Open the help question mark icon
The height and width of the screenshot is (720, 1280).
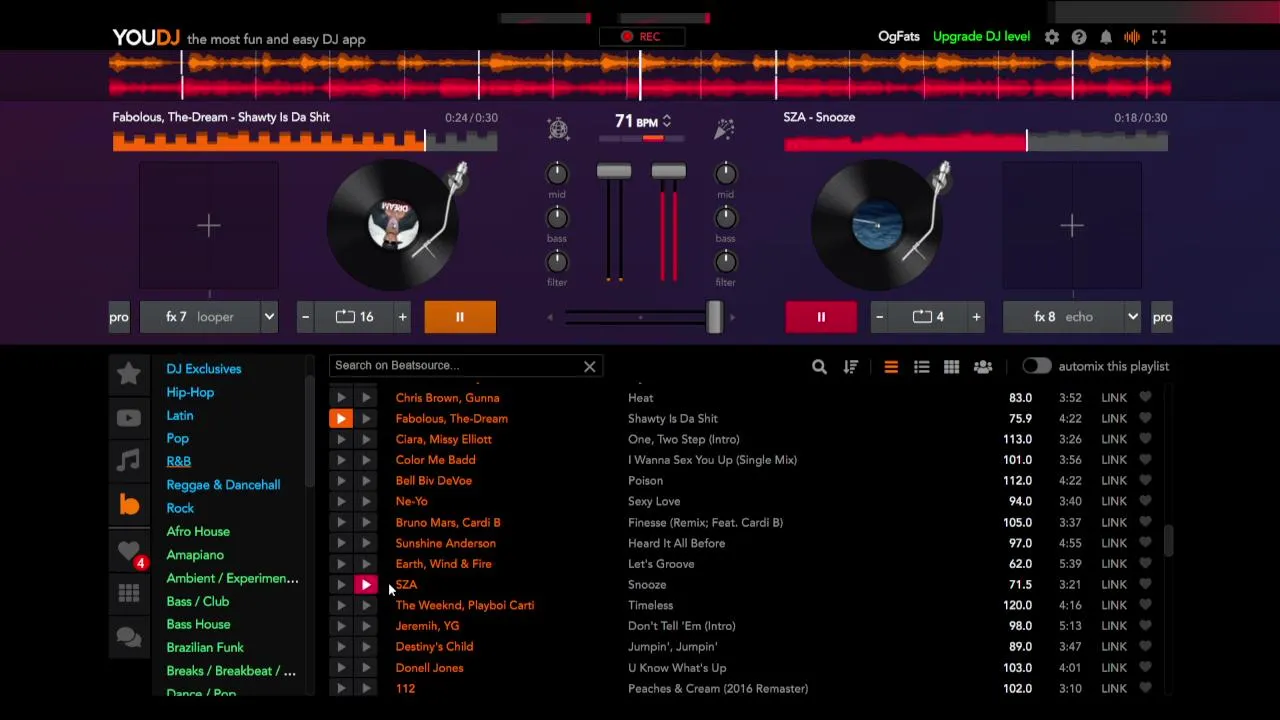[x=1079, y=37]
